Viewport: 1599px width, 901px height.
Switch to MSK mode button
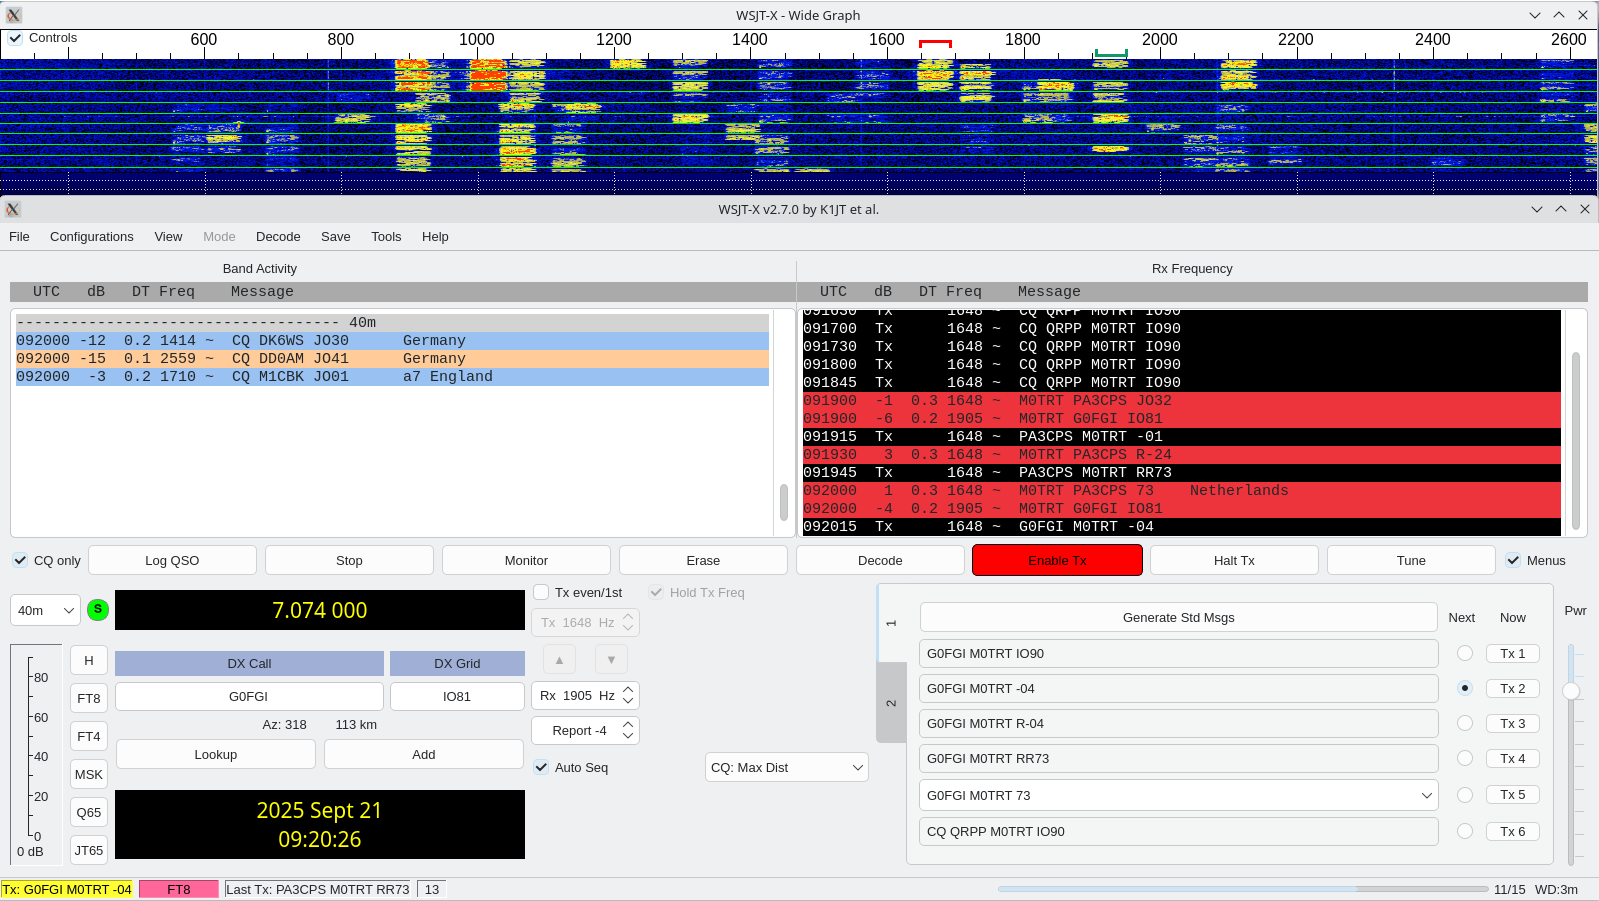(x=89, y=774)
